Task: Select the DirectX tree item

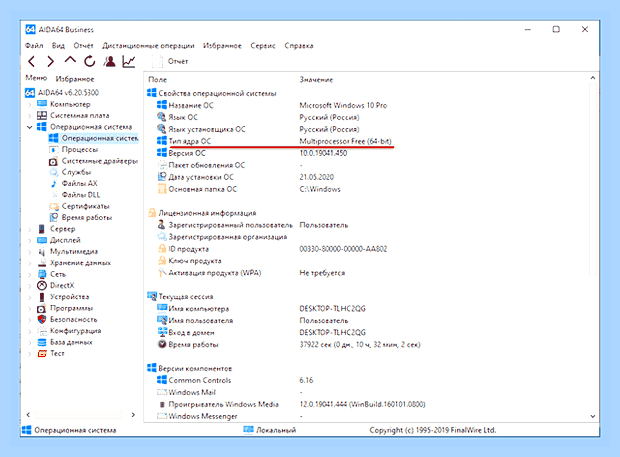Action: (x=62, y=285)
